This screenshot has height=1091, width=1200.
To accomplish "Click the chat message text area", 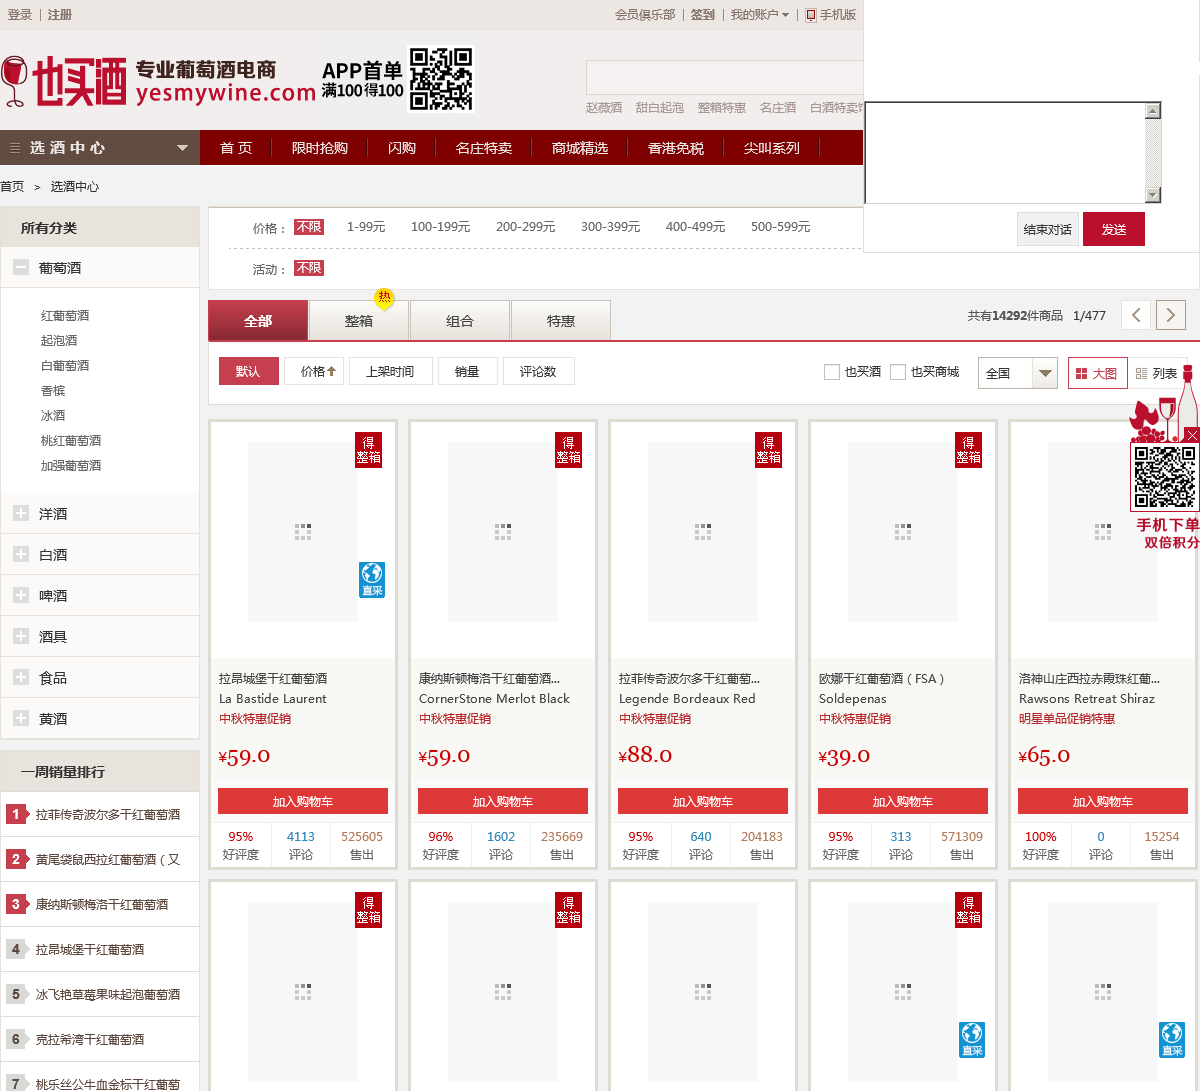I will coord(1005,153).
